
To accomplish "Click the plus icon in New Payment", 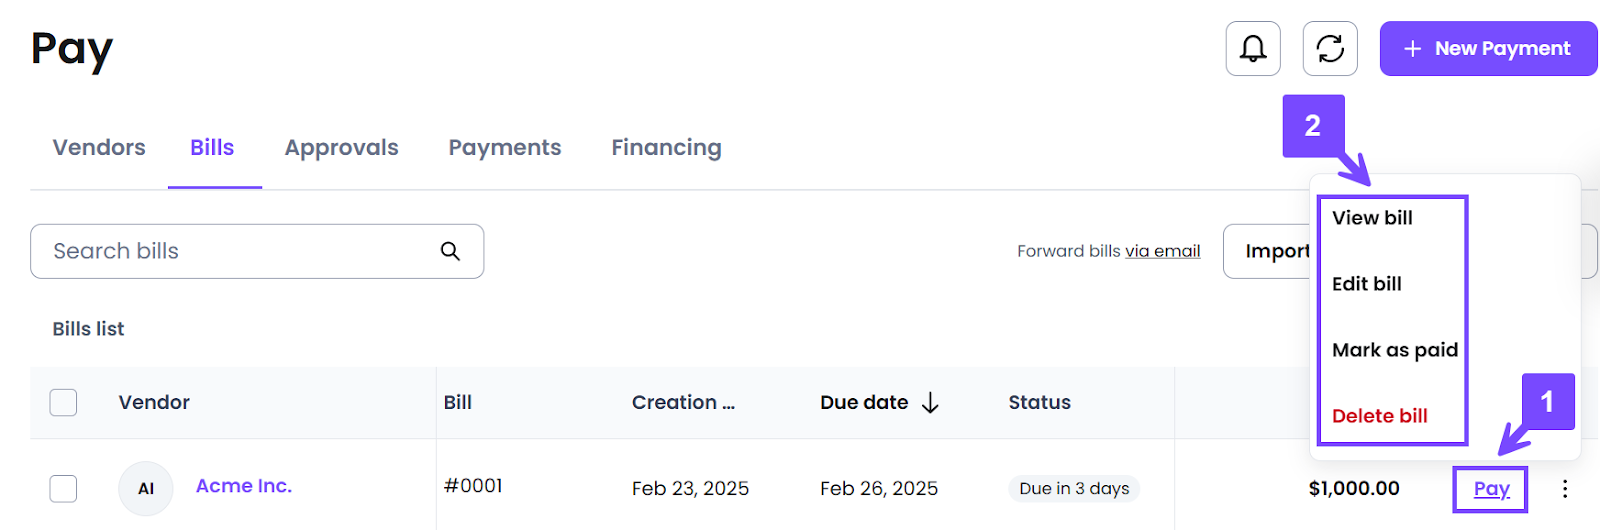I will [1412, 48].
